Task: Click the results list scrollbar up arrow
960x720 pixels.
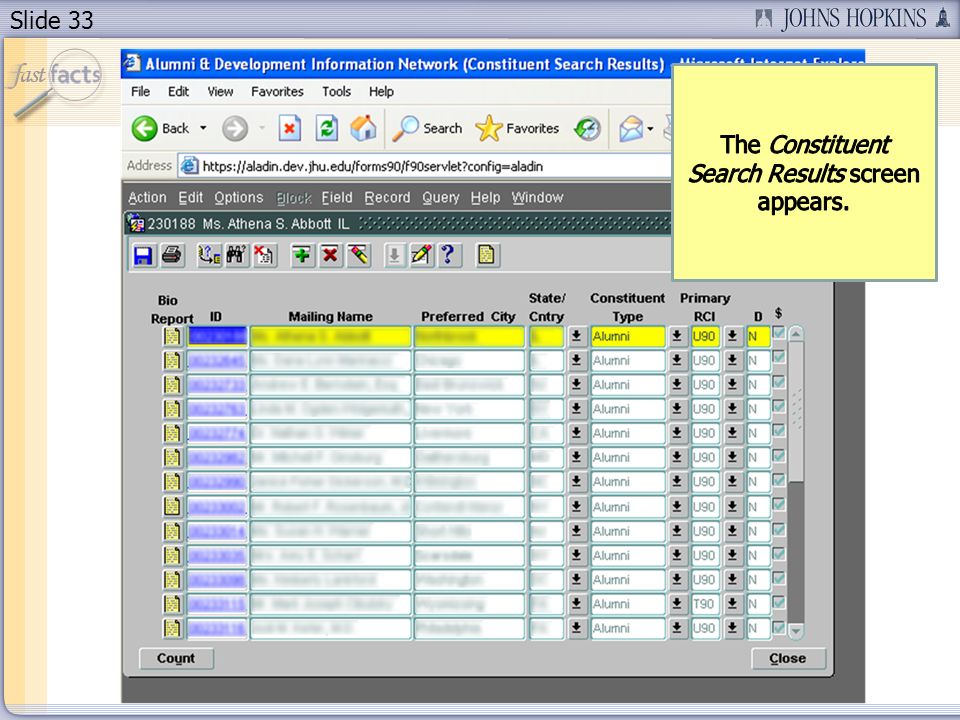Action: click(x=796, y=334)
